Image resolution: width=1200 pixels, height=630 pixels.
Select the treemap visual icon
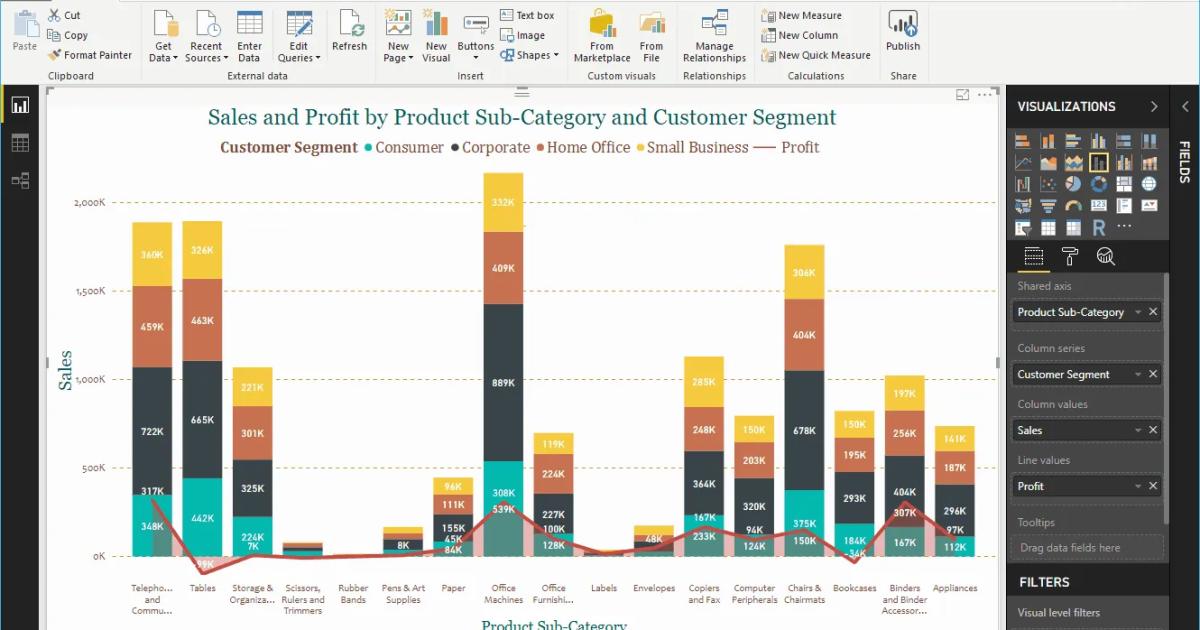pyautogui.click(x=1124, y=184)
